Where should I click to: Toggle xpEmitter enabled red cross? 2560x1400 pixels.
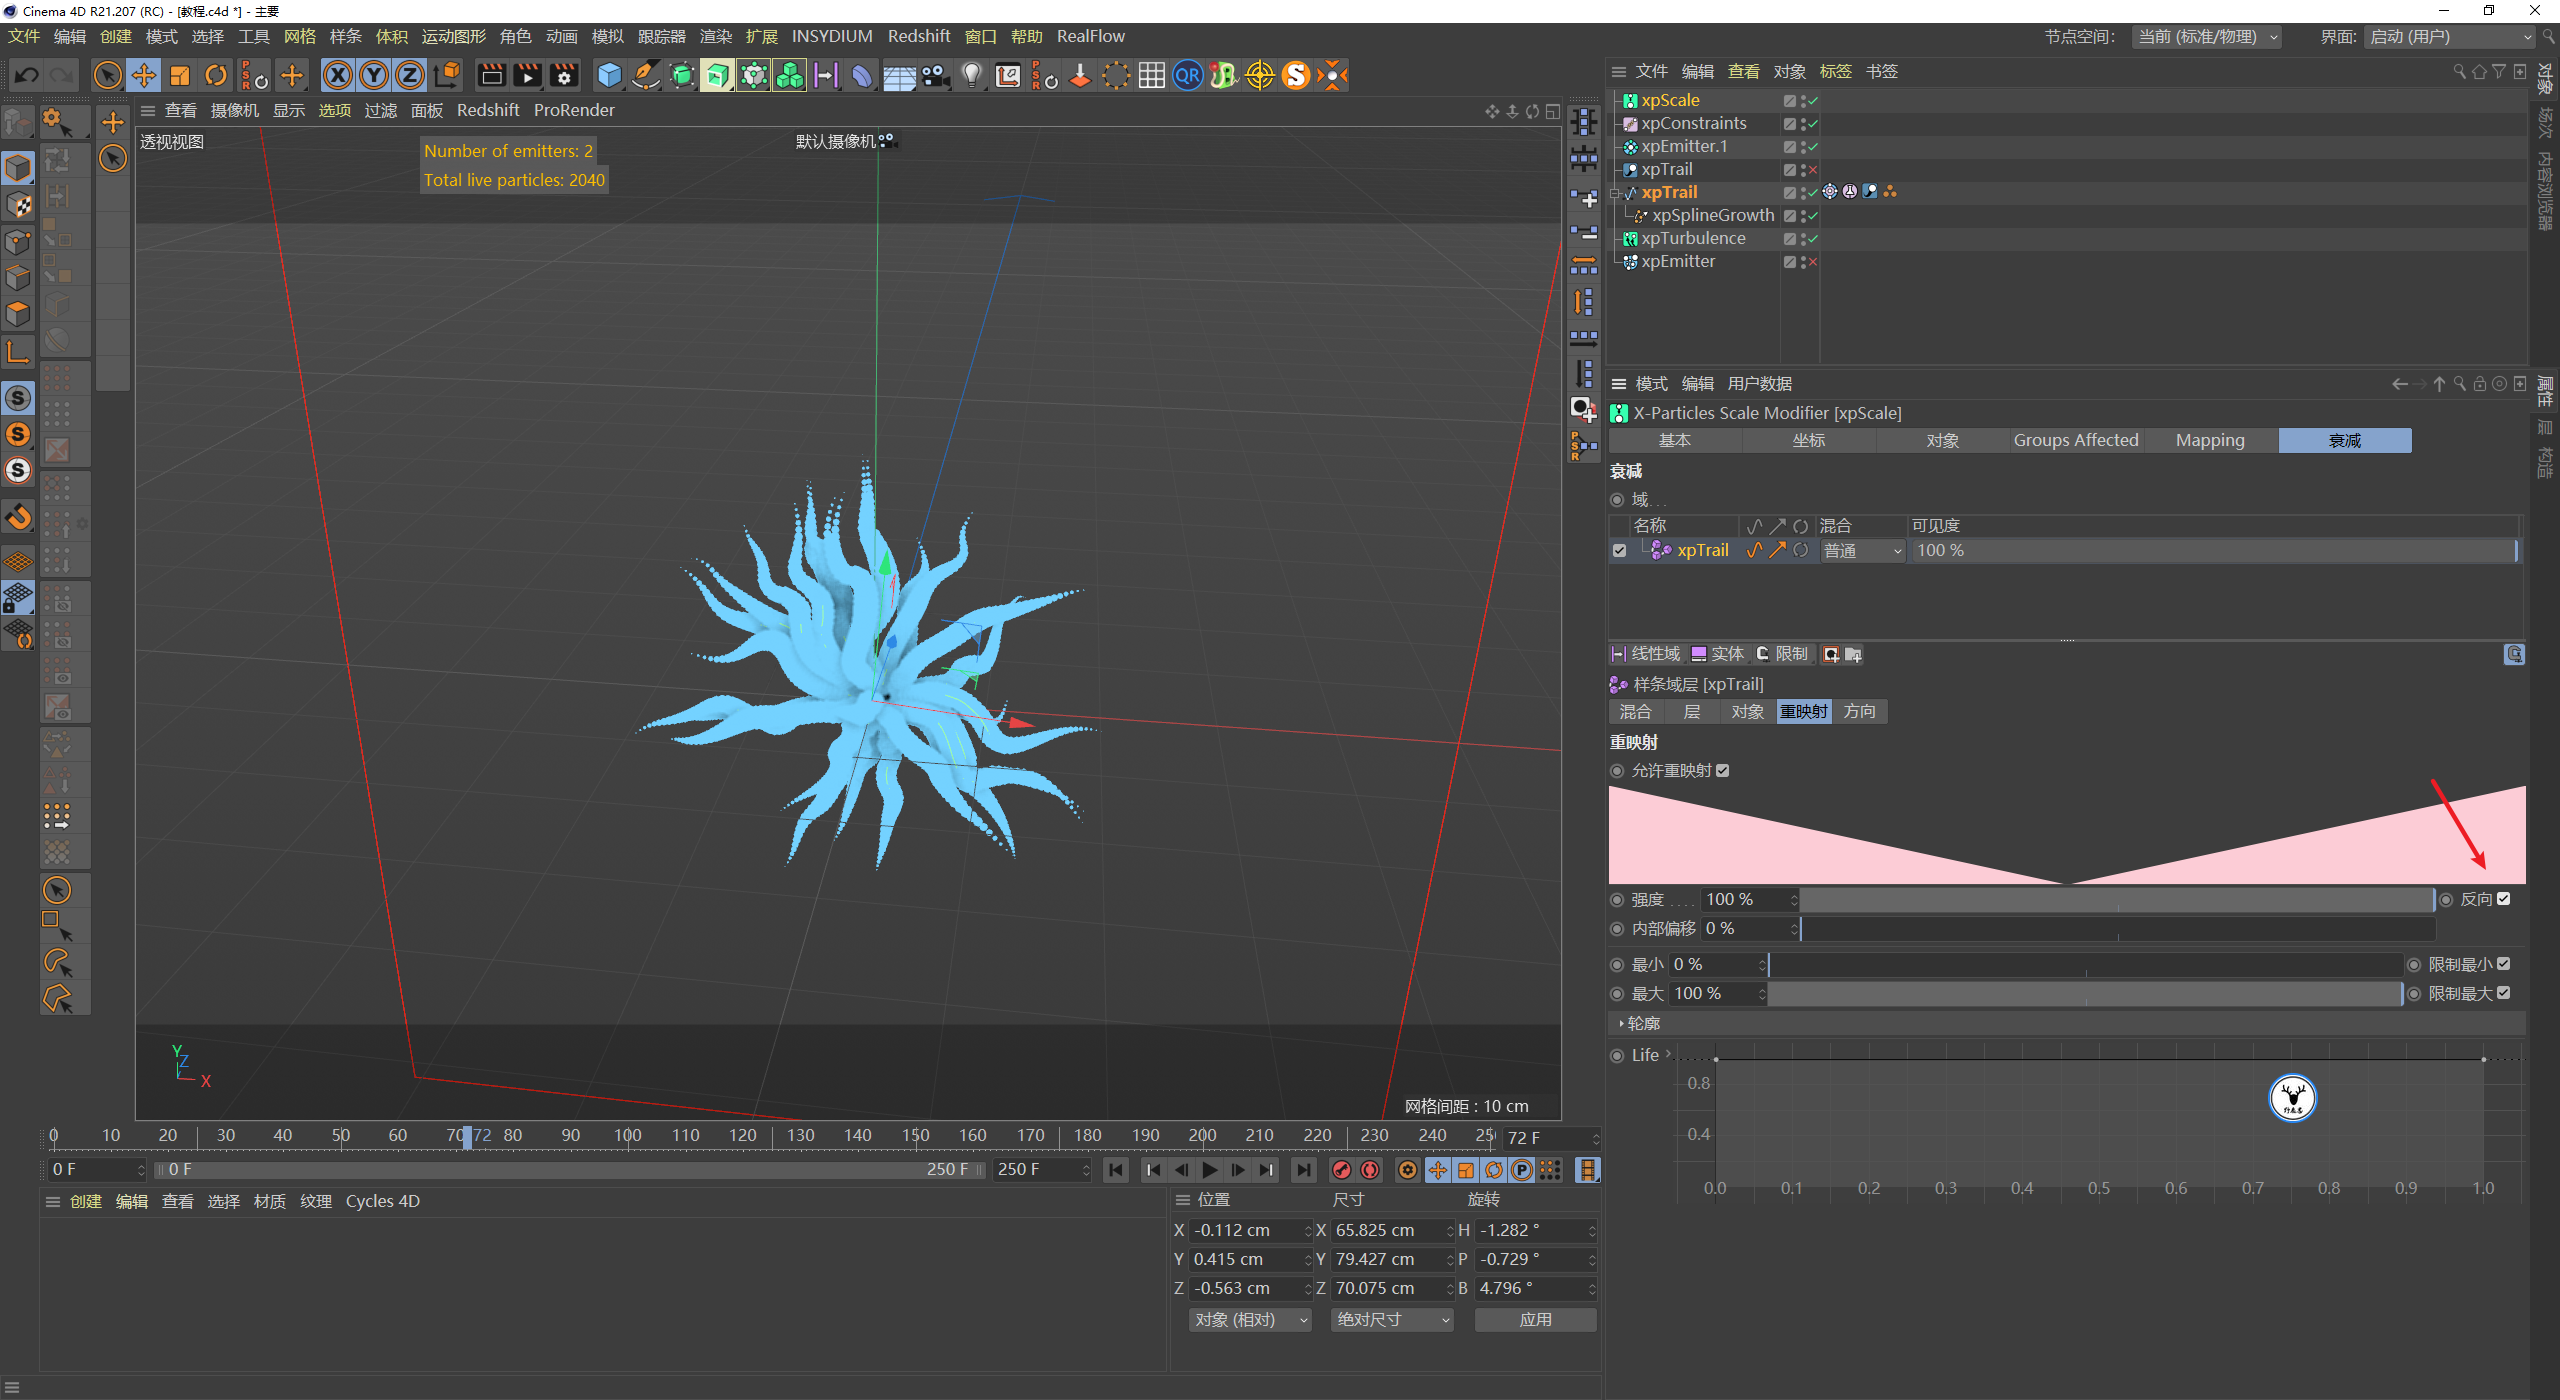1813,262
